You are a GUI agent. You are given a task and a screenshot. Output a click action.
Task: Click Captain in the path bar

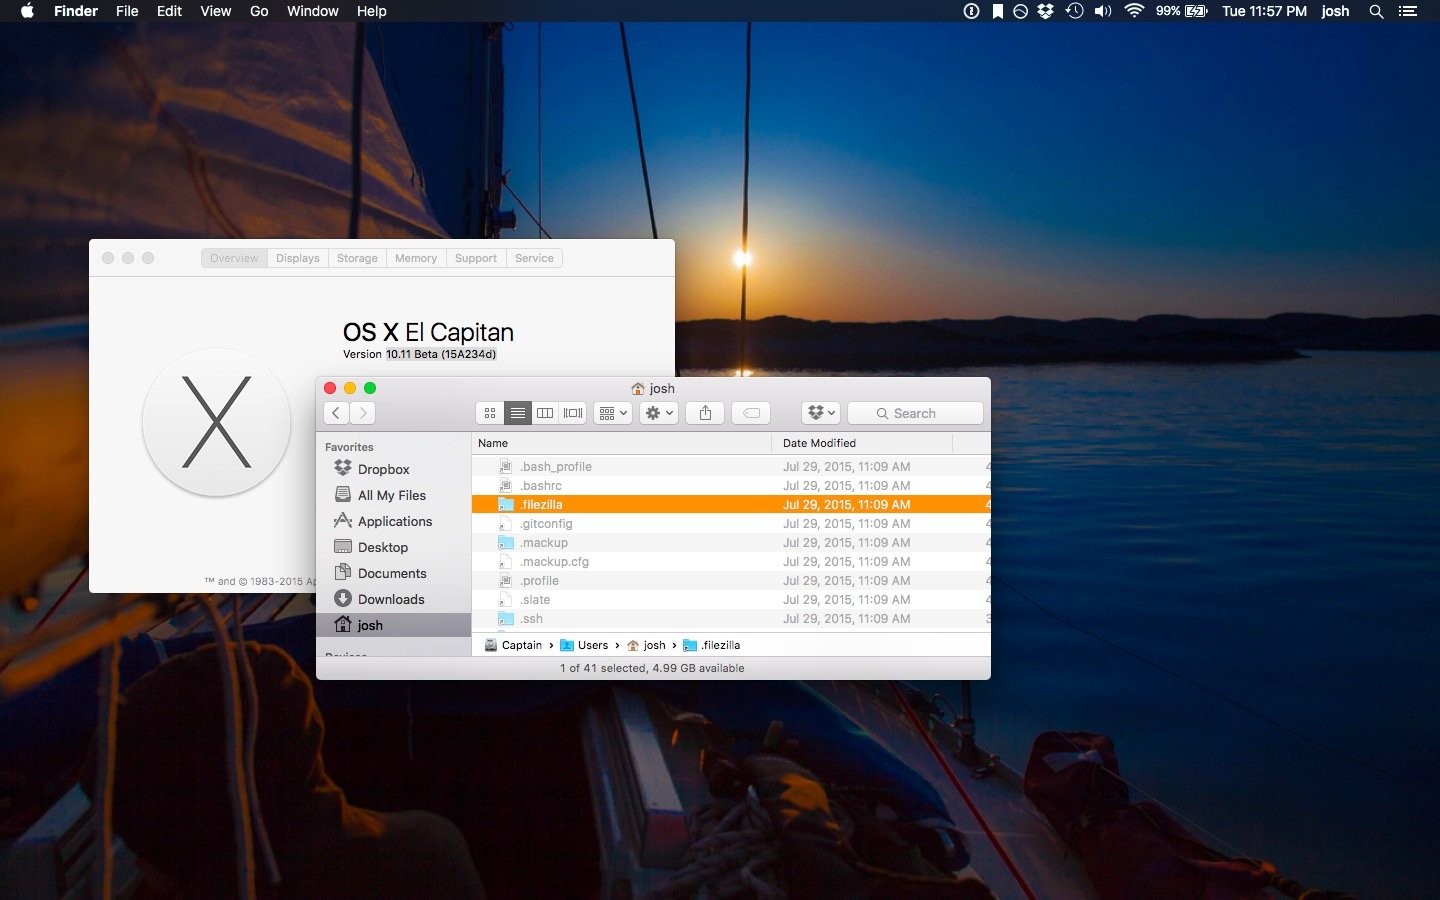pos(513,645)
